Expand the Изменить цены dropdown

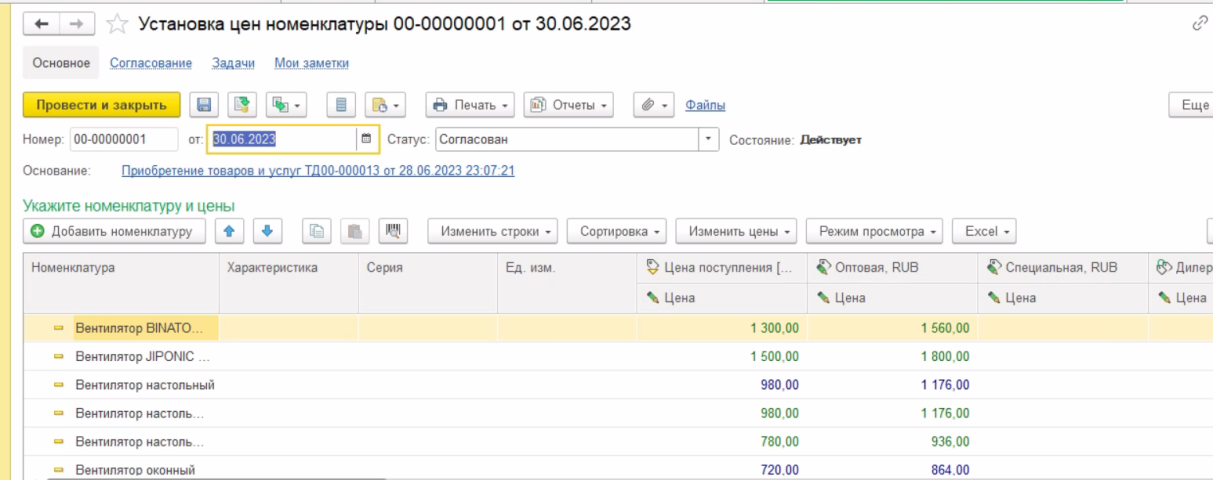(x=735, y=231)
